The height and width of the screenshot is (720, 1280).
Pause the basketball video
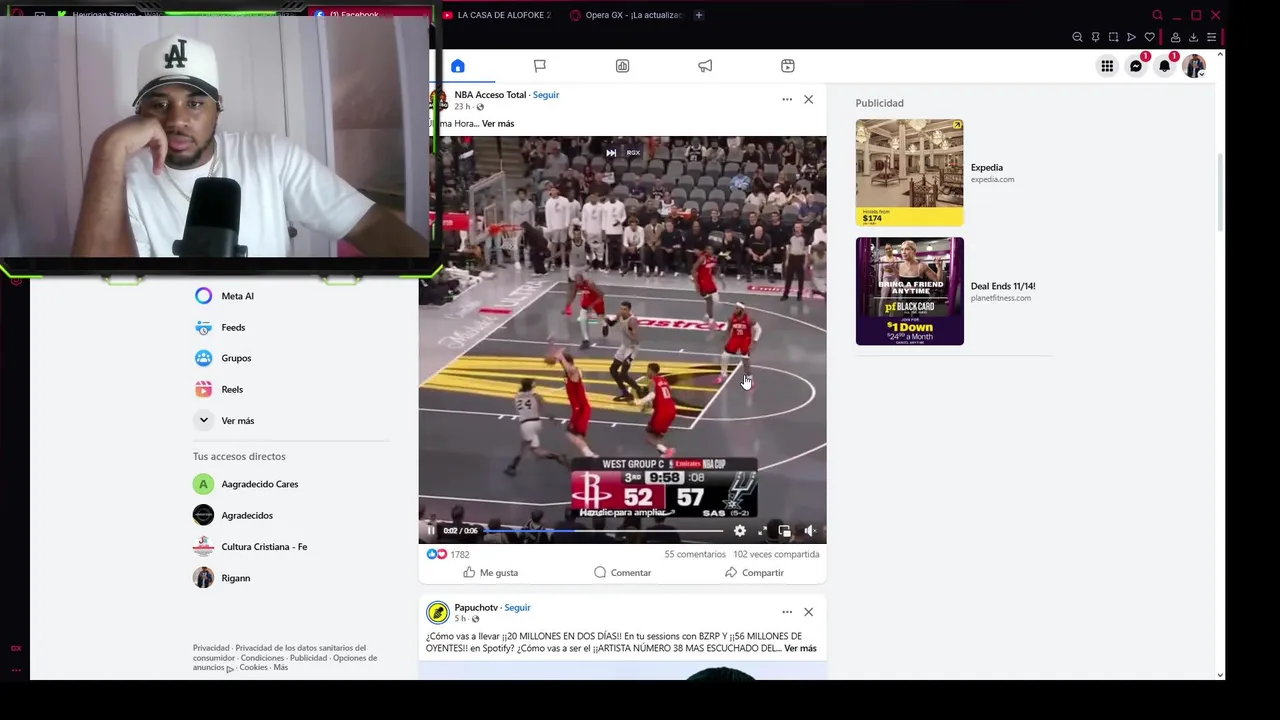pyautogui.click(x=431, y=531)
